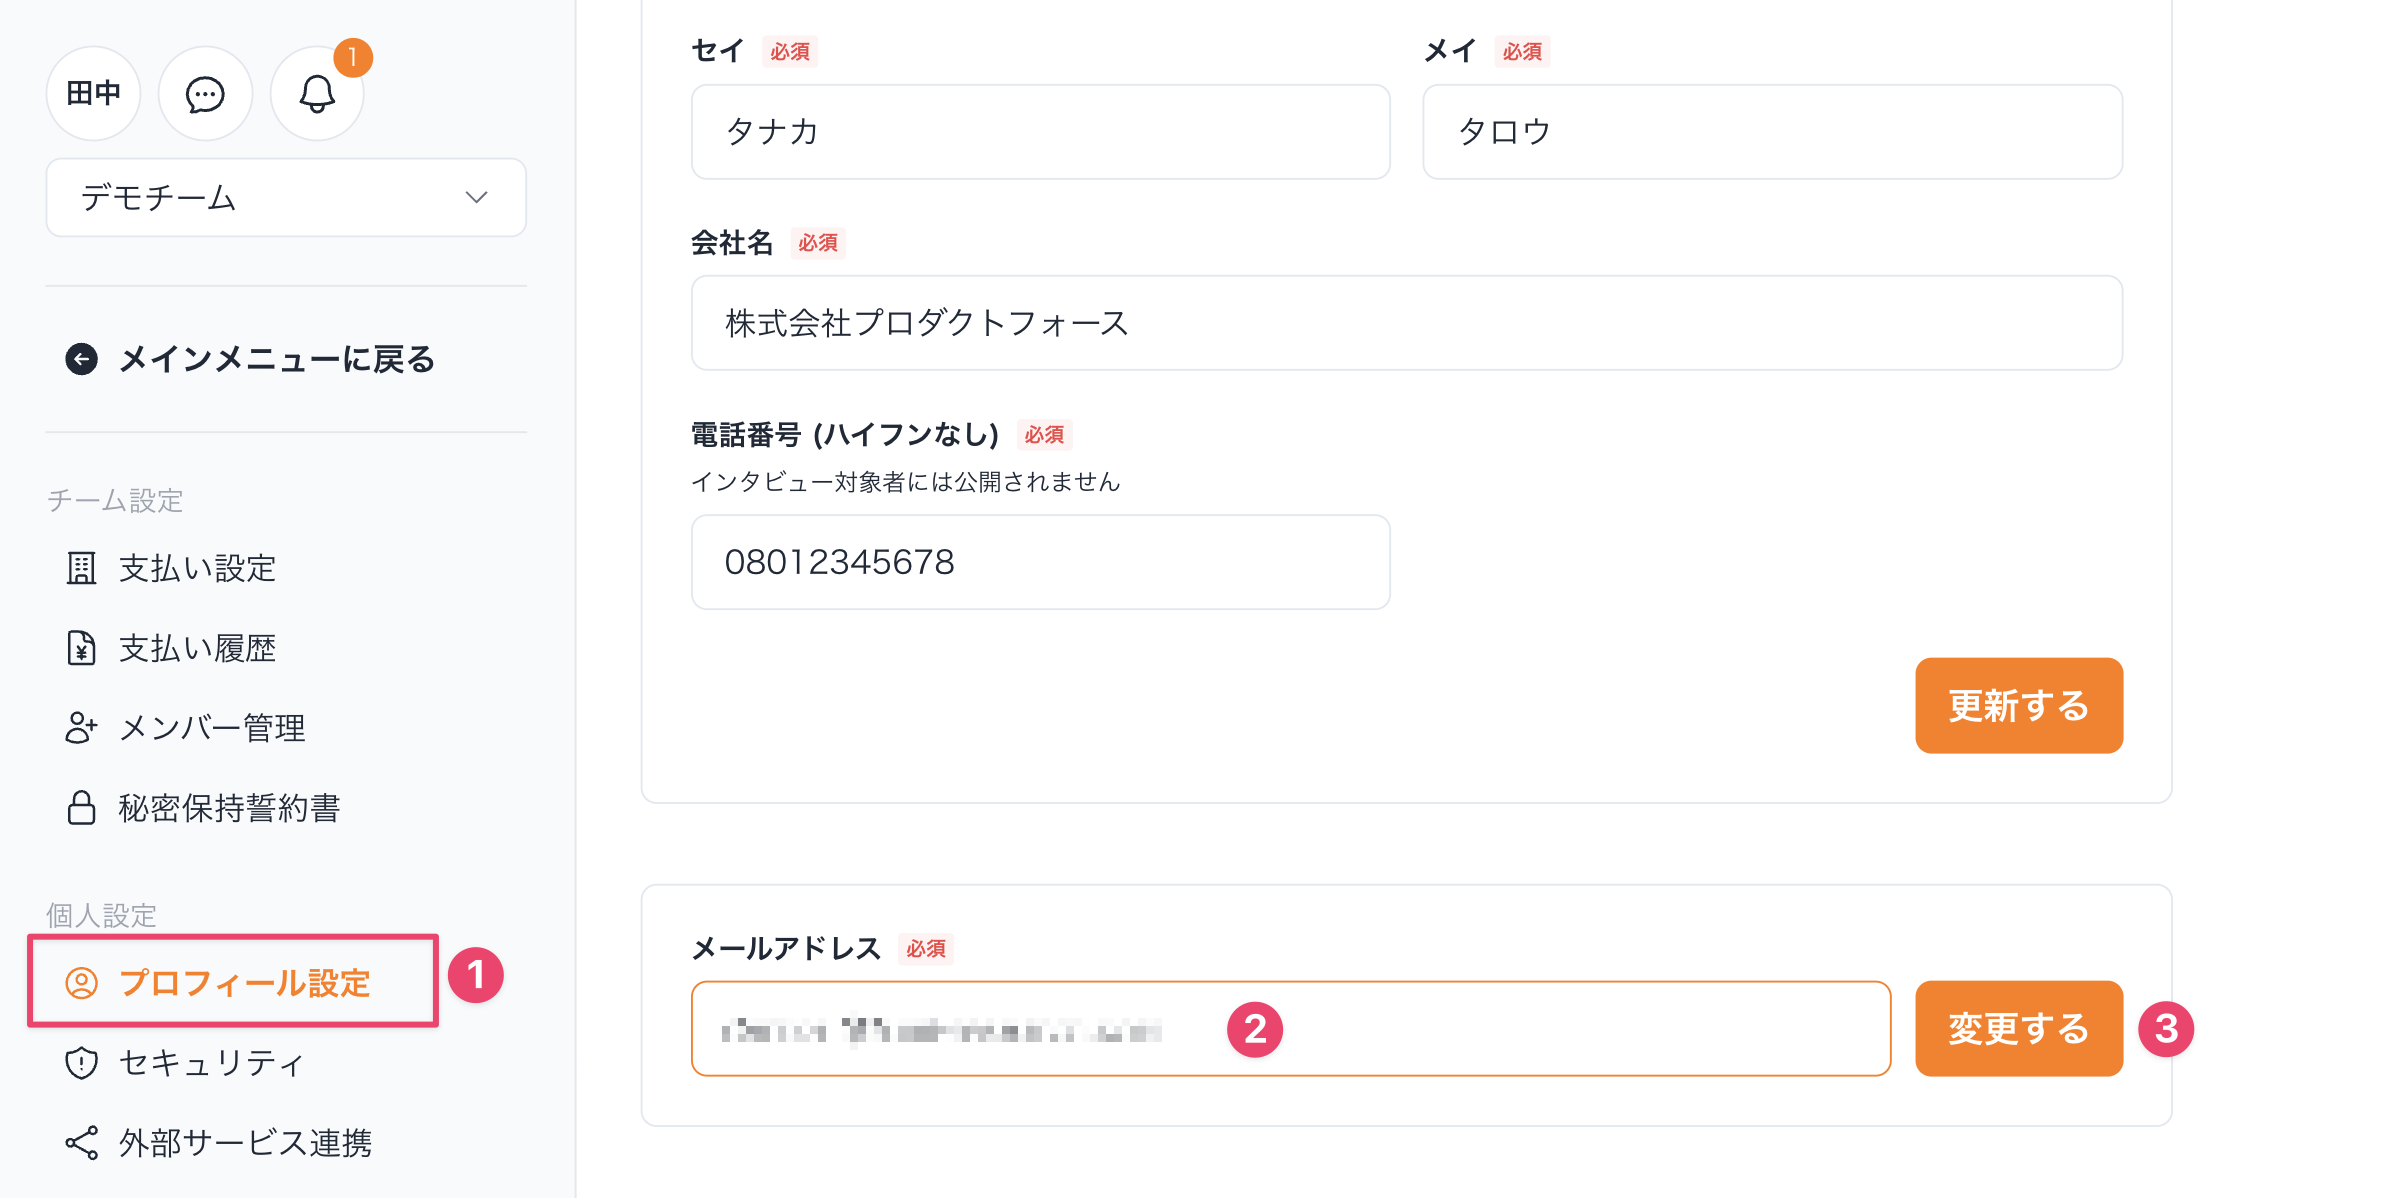This screenshot has height=1198, width=2400.
Task: Focus the 会社名 text field
Action: click(1406, 323)
